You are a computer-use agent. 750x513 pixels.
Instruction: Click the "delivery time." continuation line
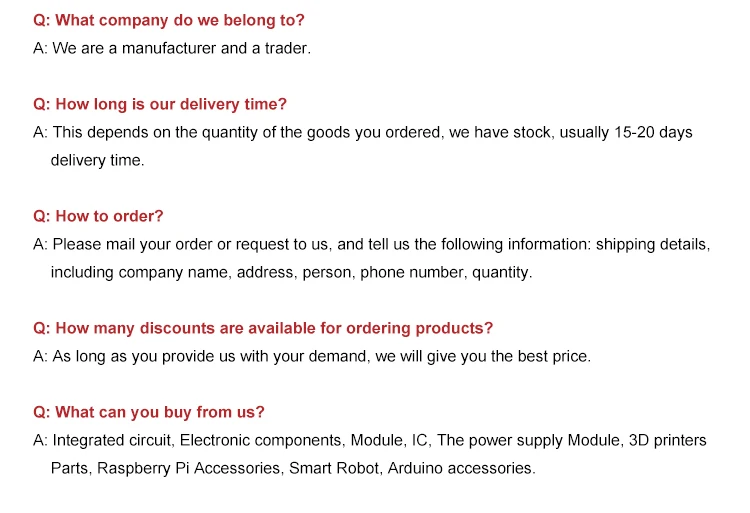[97, 160]
